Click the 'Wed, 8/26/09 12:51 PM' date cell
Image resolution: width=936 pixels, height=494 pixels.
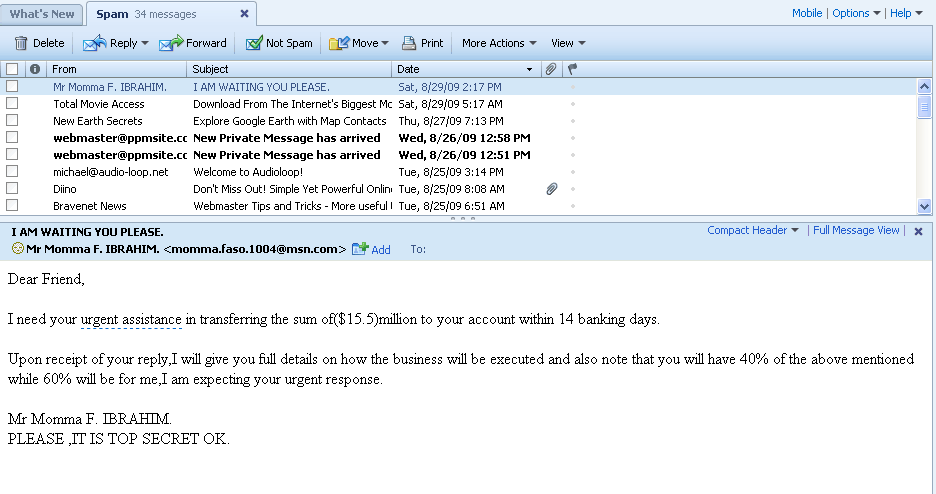tap(464, 155)
